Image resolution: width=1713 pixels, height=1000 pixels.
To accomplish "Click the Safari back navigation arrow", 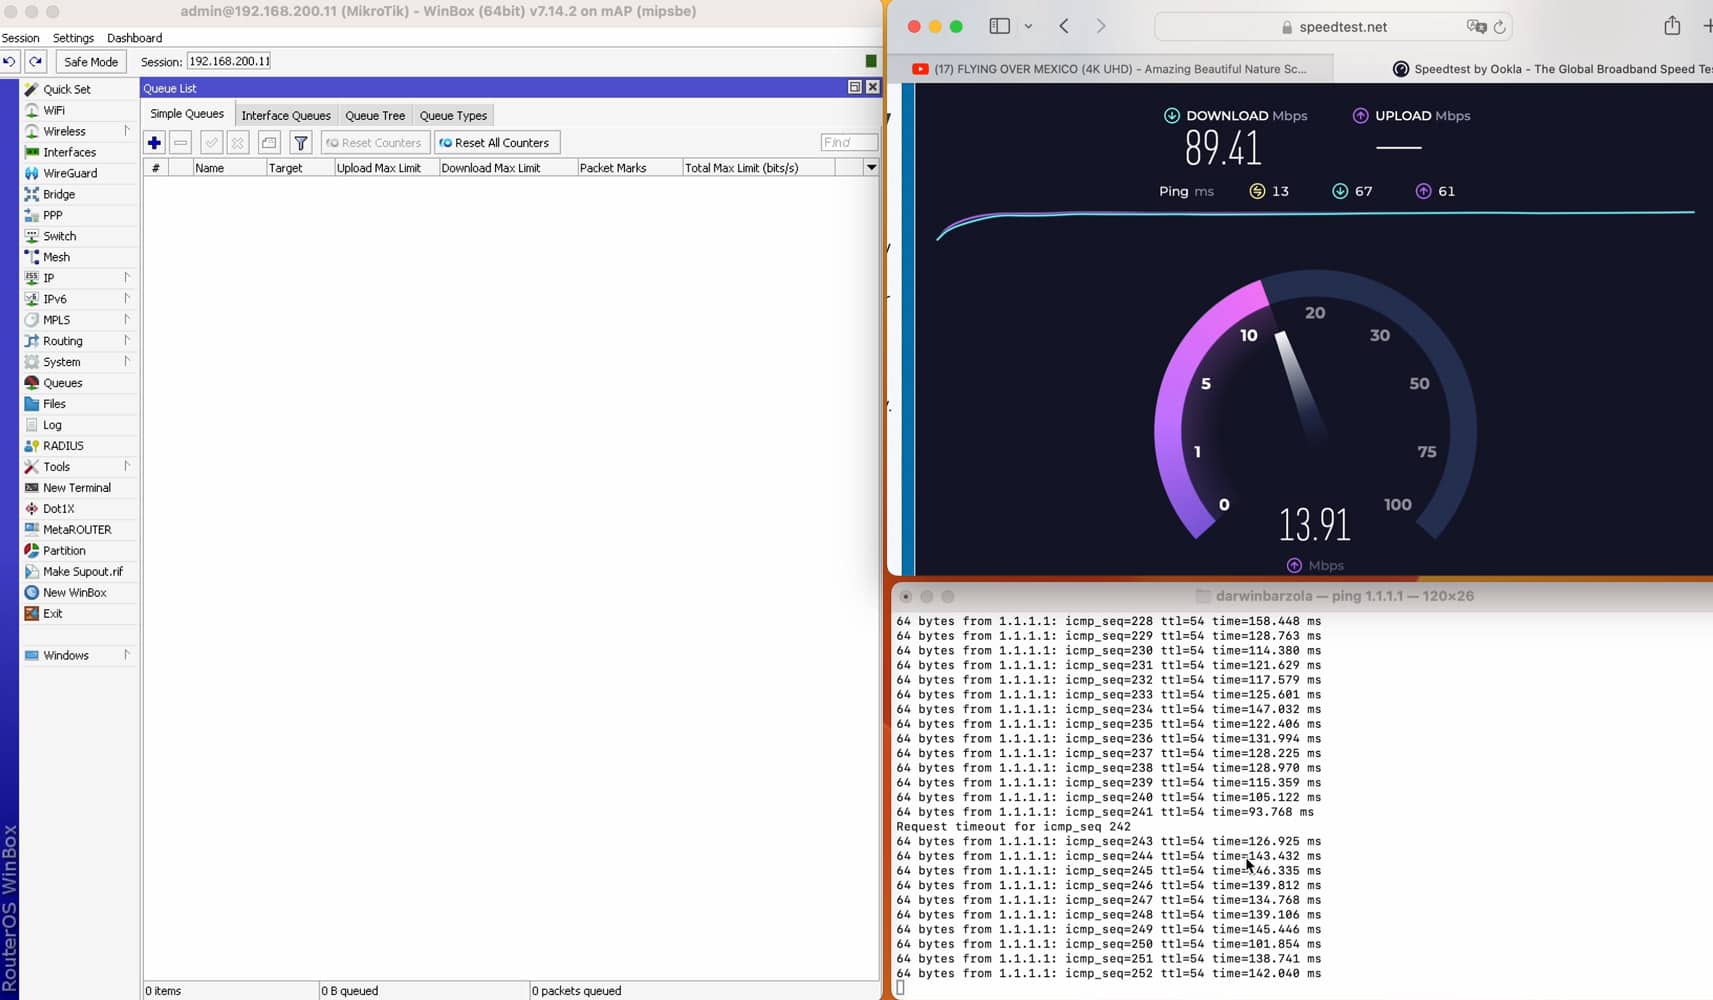I will tap(1064, 27).
